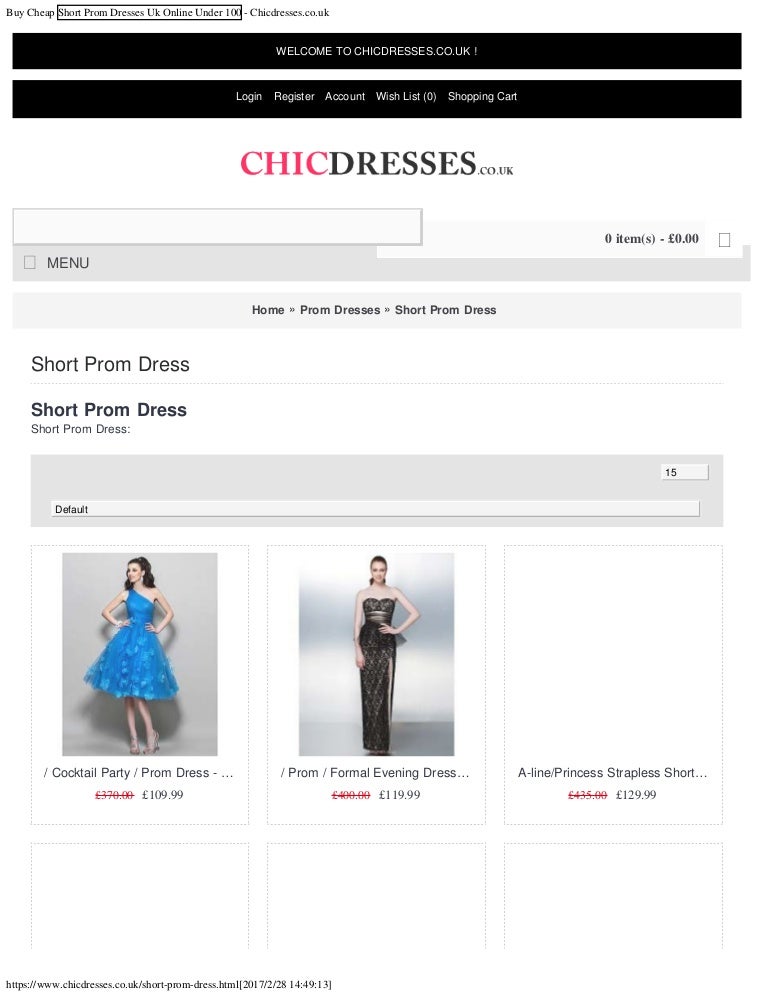Select the Short Prom Dress breadcrumb

[445, 310]
